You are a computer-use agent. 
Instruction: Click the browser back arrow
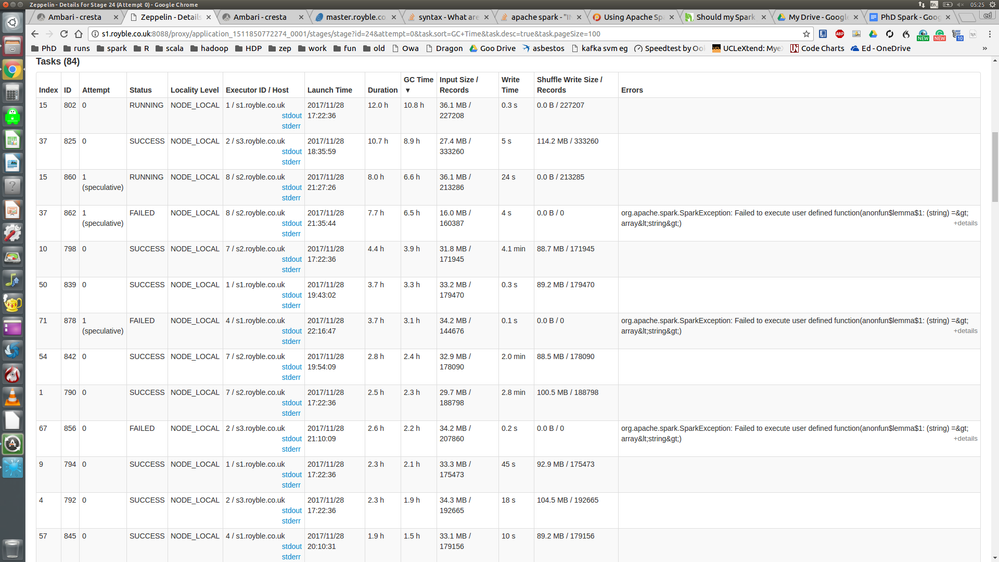tap(35, 34)
